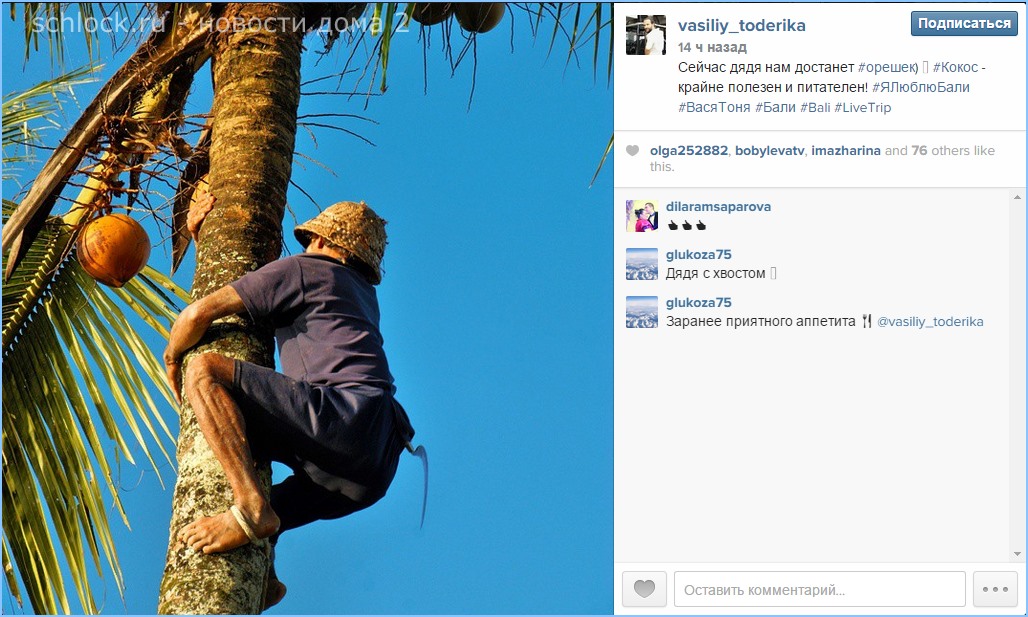Open imazharina liker profile
Screen dimensions: 1028x617
tap(846, 151)
